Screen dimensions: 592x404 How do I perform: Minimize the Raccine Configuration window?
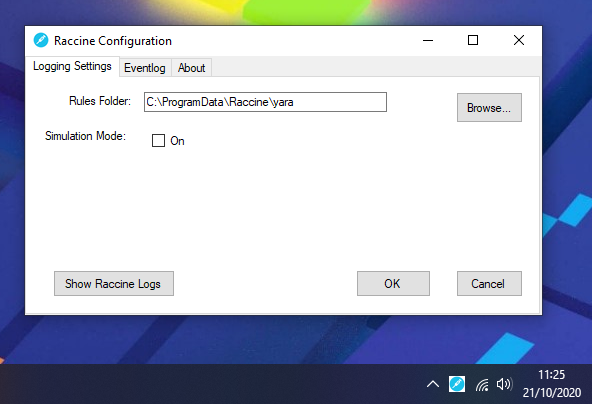(428, 40)
